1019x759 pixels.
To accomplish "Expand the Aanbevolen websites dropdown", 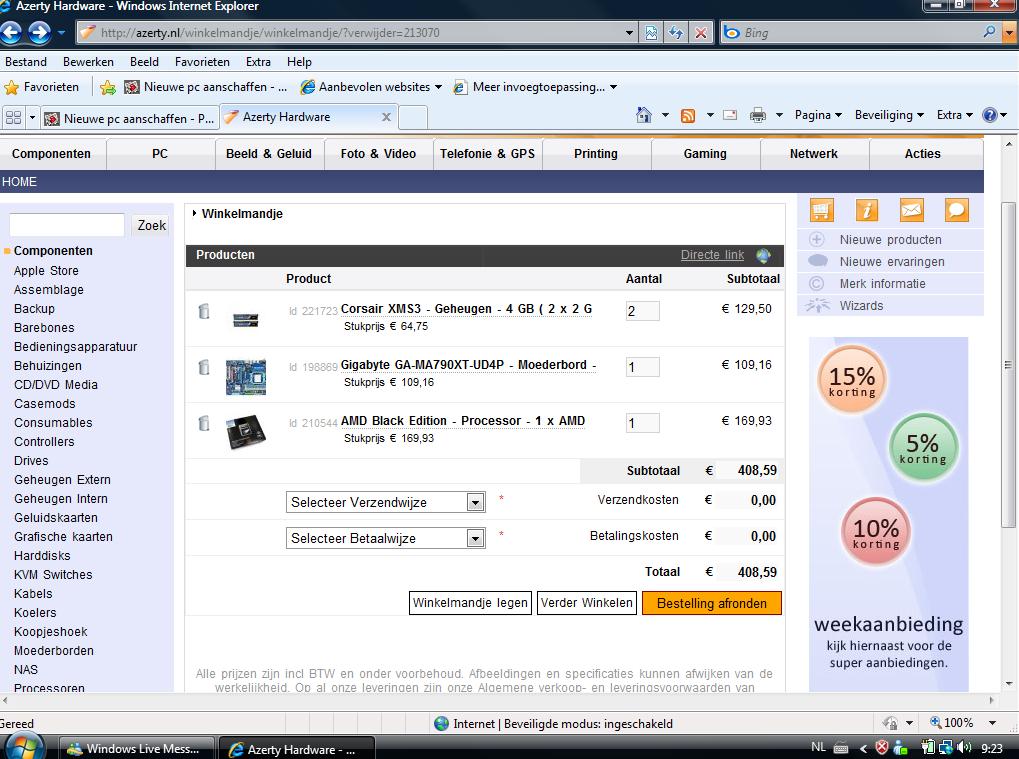I will 438,87.
